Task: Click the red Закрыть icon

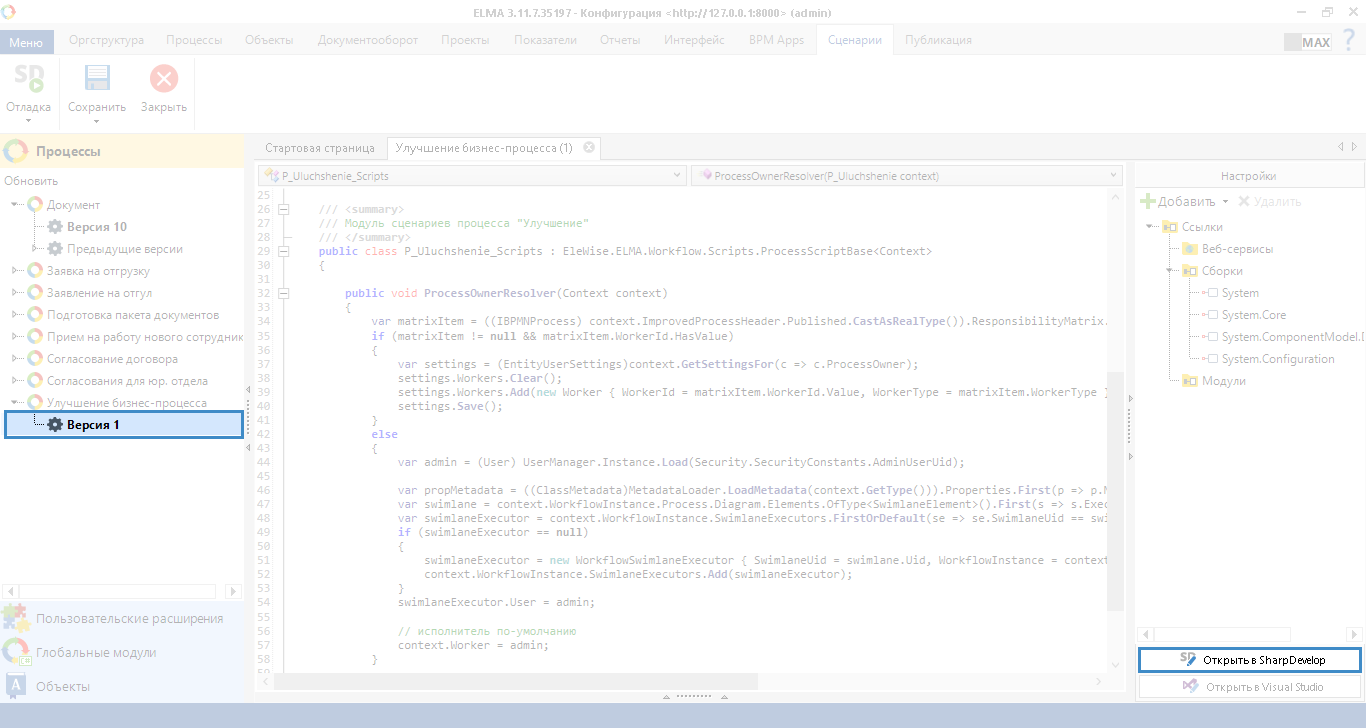Action: 164,79
